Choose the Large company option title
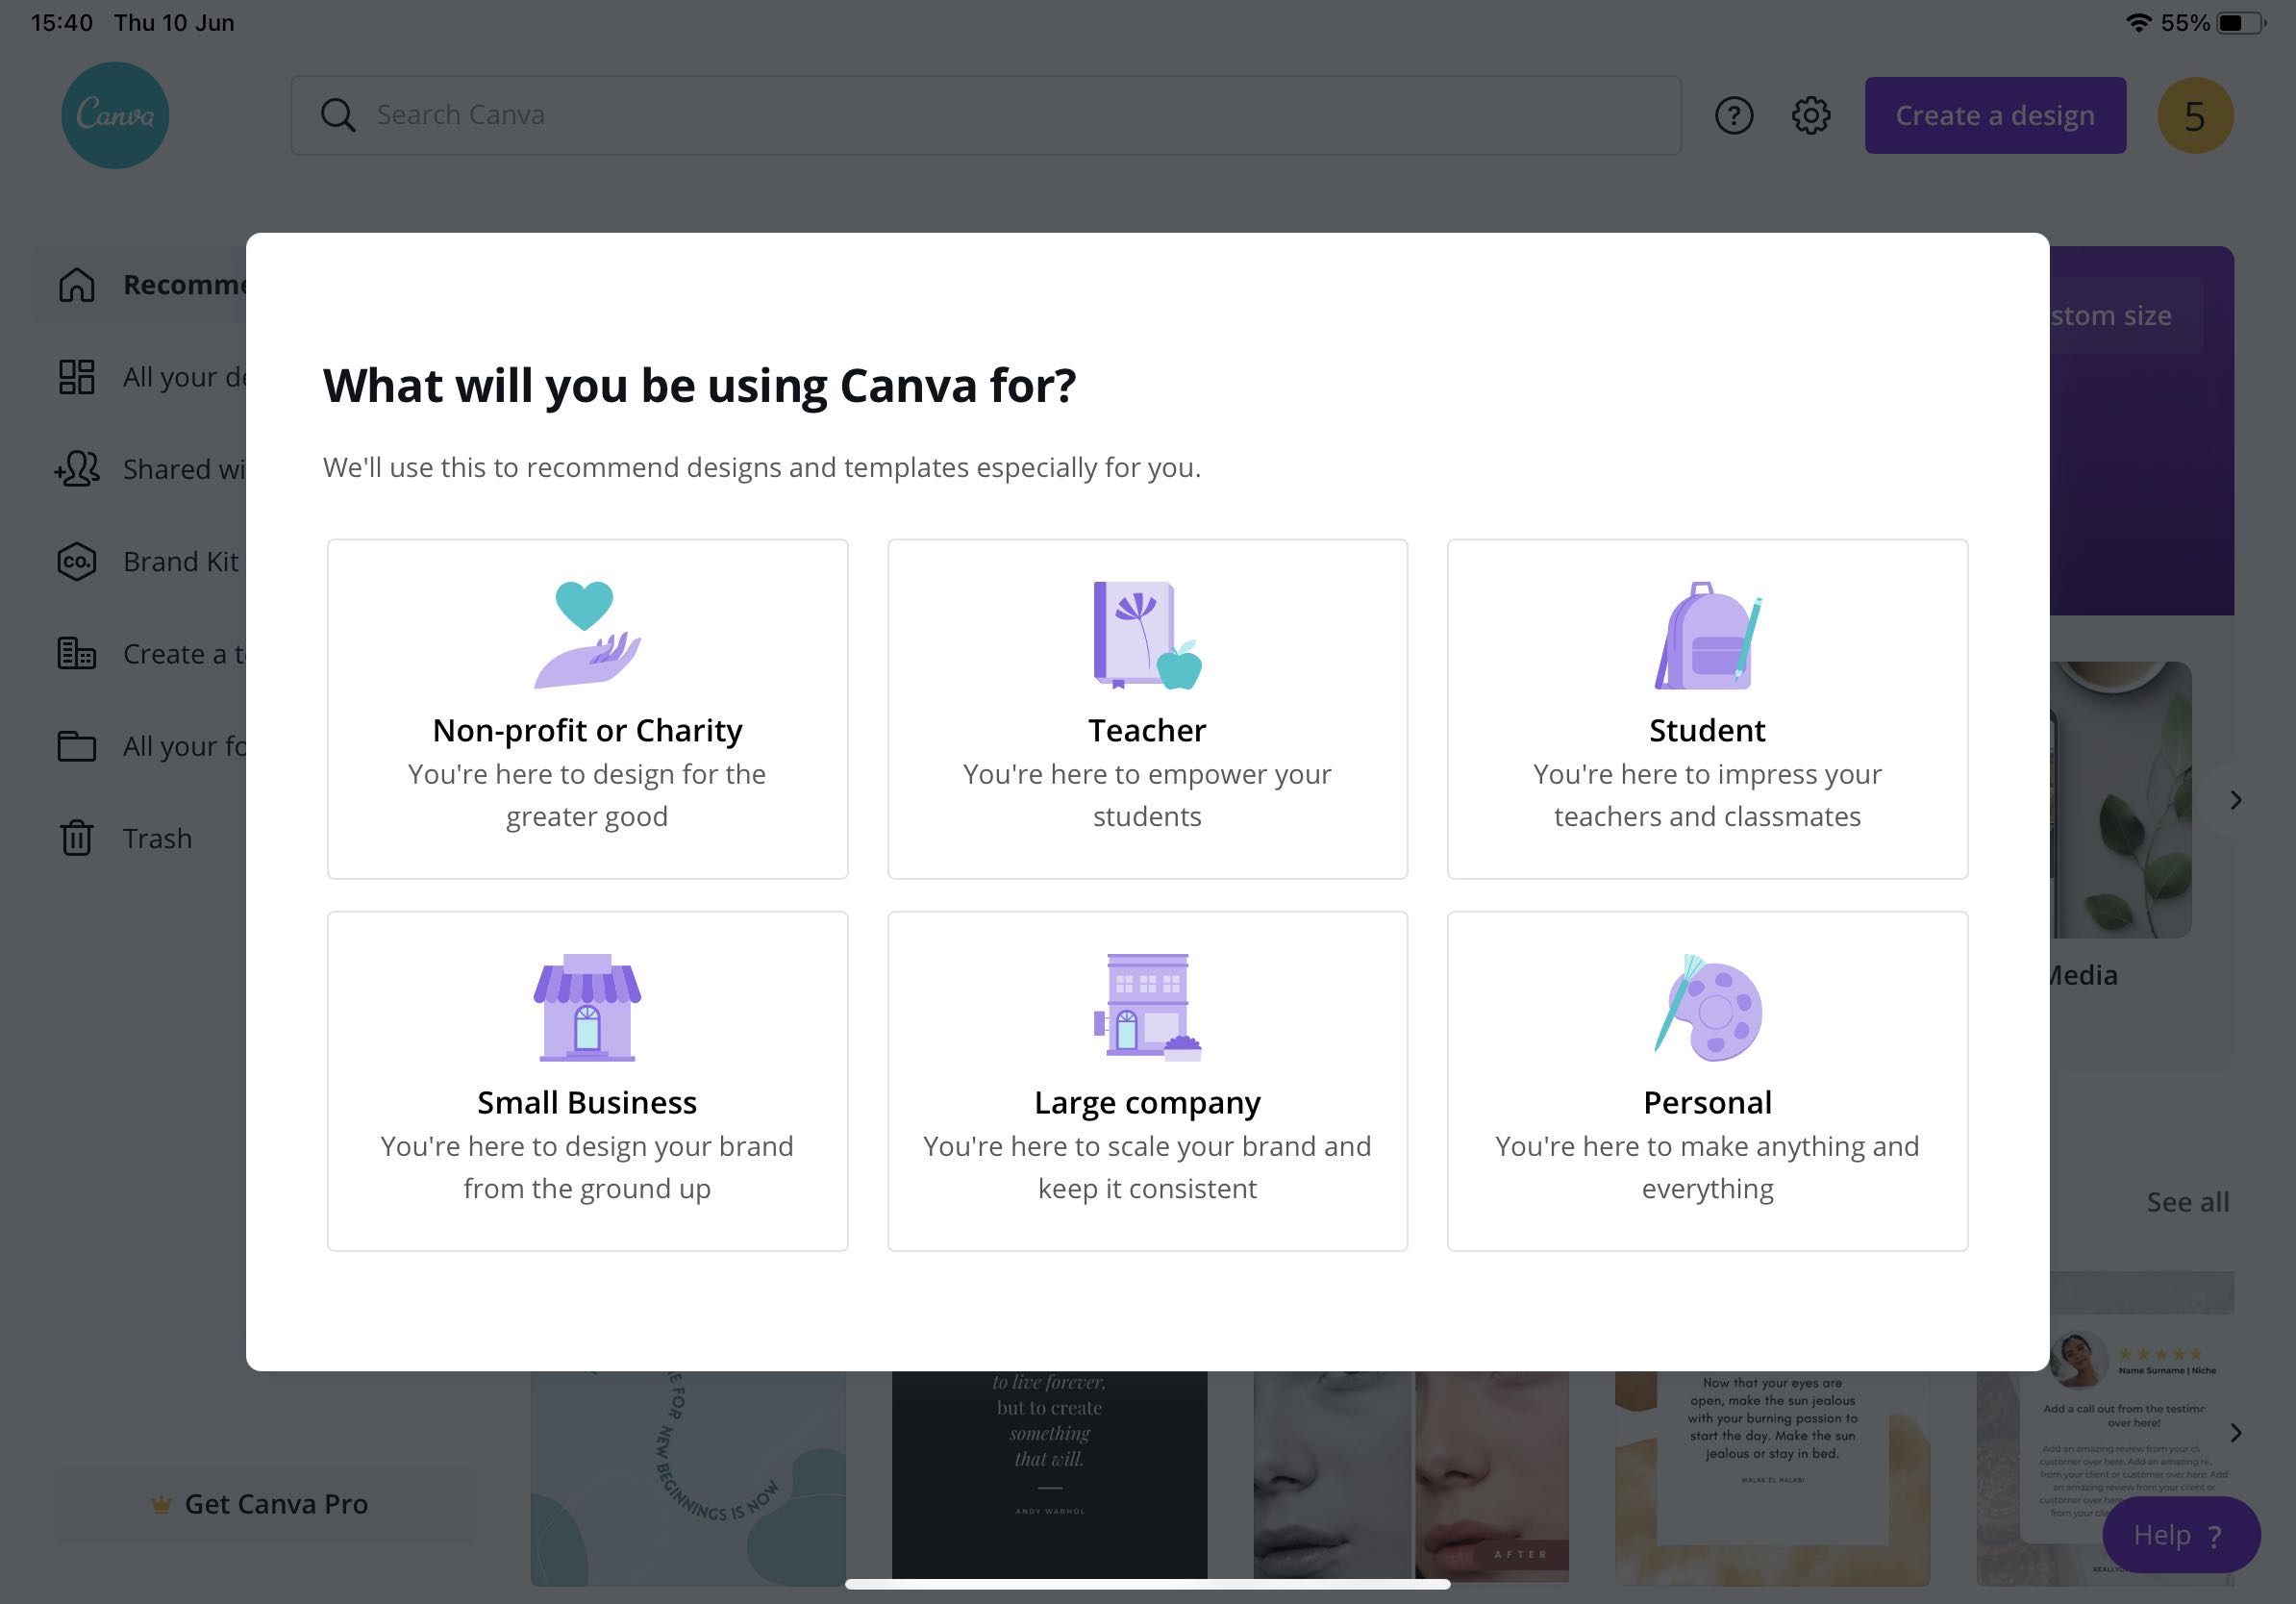Image resolution: width=2296 pixels, height=1604 pixels. (x=1147, y=1102)
